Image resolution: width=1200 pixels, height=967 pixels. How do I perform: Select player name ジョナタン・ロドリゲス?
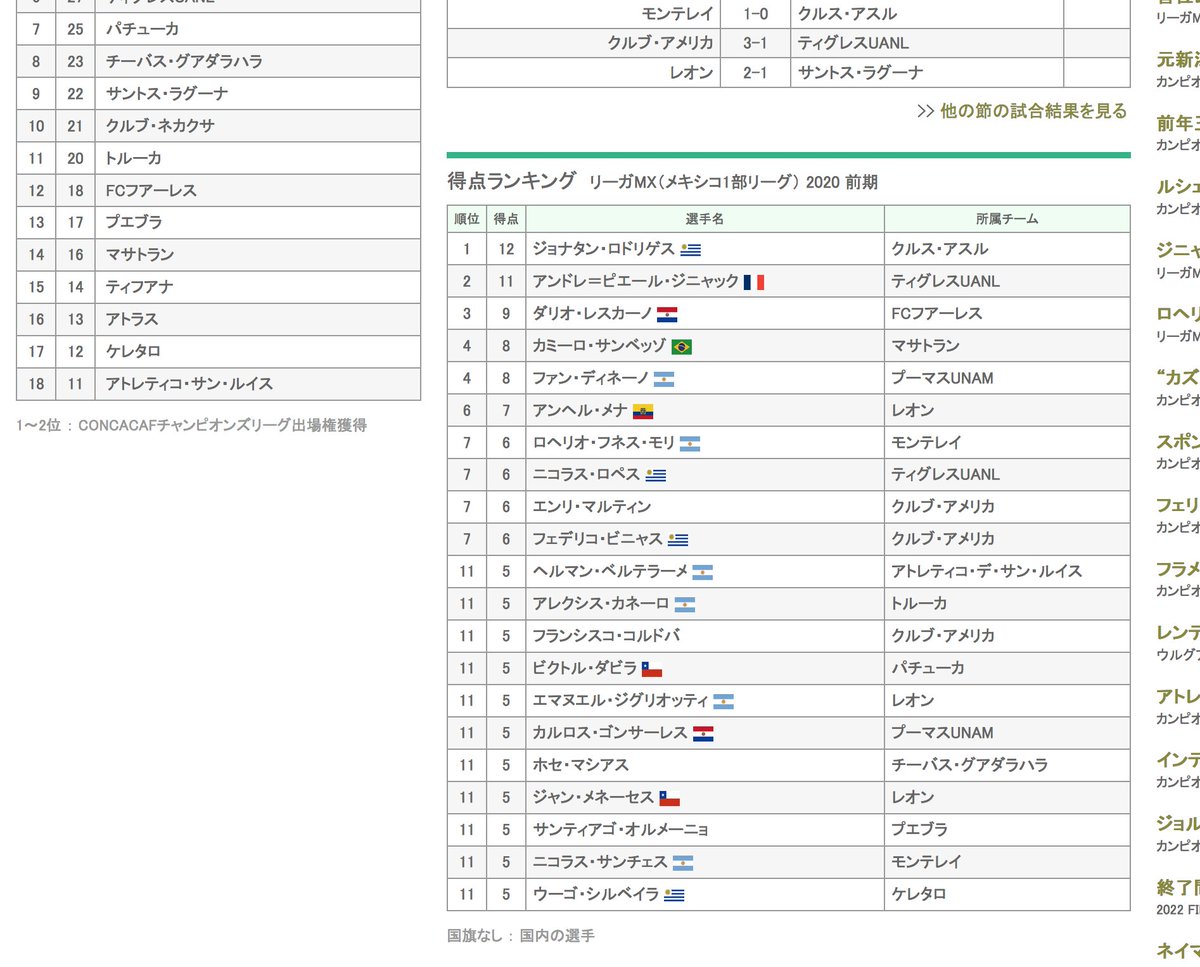click(x=604, y=249)
